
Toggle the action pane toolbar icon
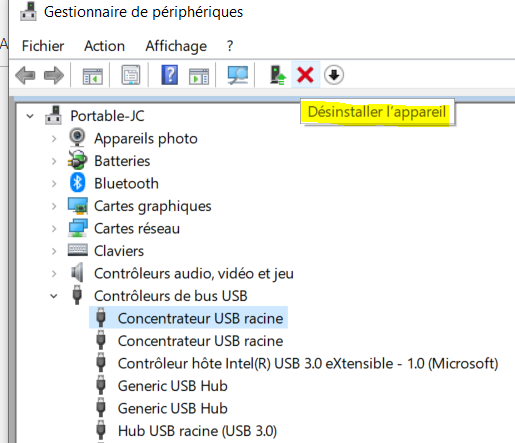pos(199,76)
